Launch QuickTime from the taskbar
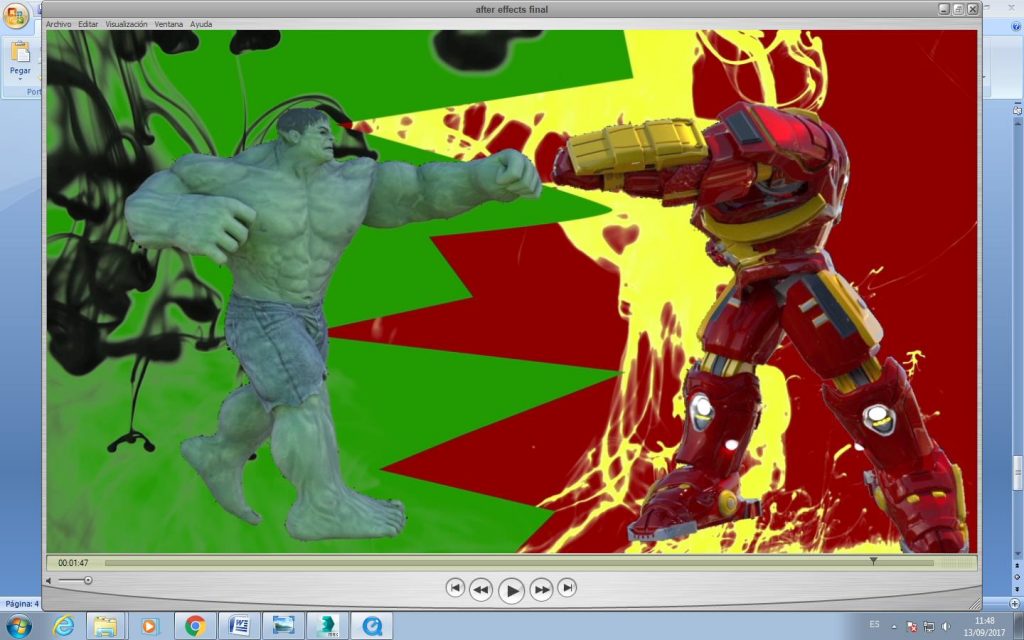Image resolution: width=1024 pixels, height=640 pixels. tap(372, 625)
